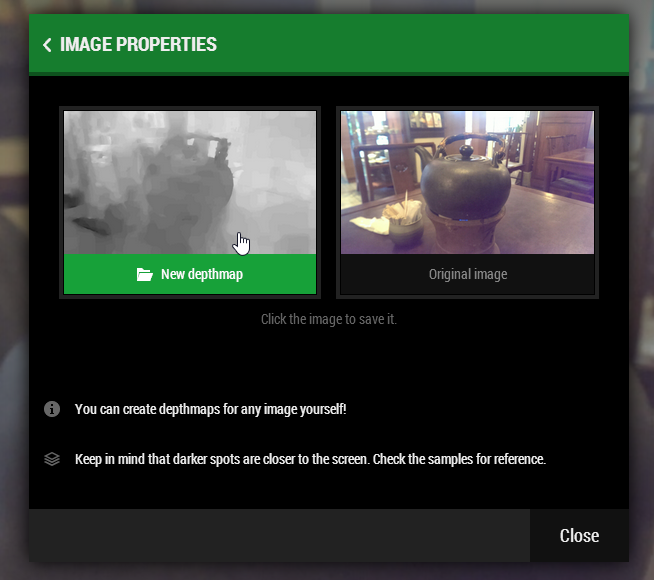Image resolution: width=654 pixels, height=580 pixels.
Task: Go back using the header chevron arrow
Action: (47, 45)
